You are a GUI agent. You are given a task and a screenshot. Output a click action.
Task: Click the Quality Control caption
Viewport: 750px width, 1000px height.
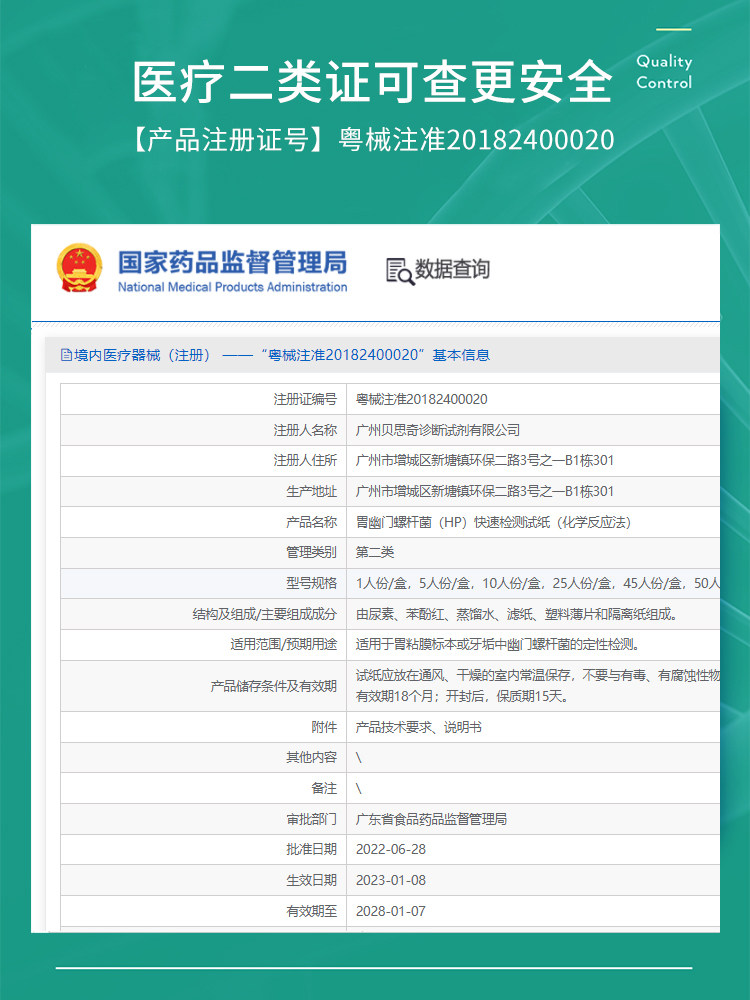click(664, 71)
